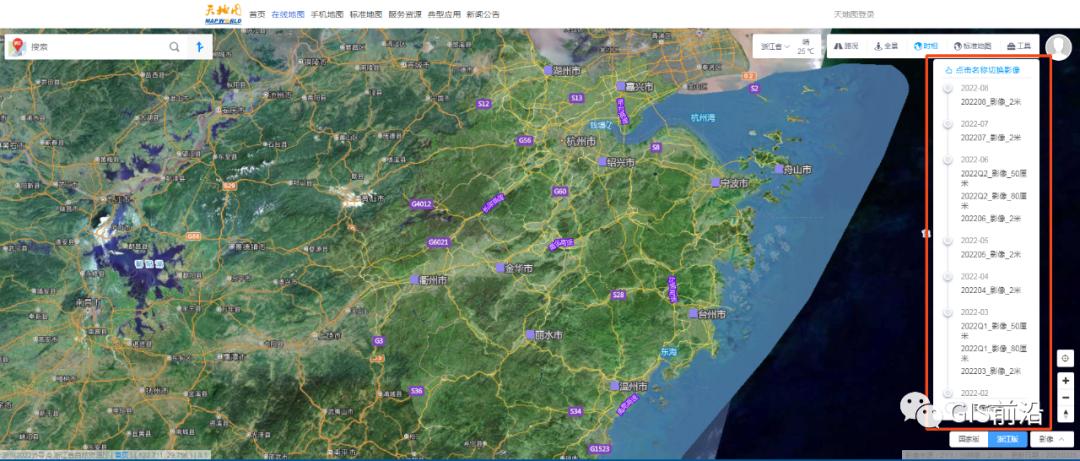Click the 路况 traffic road icon

point(839,46)
